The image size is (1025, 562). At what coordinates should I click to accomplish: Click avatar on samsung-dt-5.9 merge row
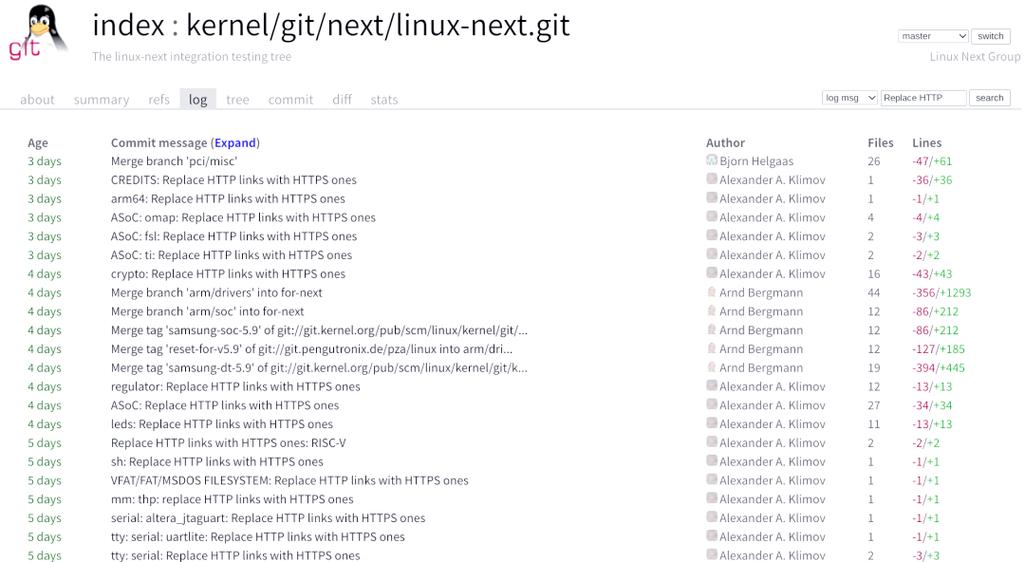tap(712, 367)
